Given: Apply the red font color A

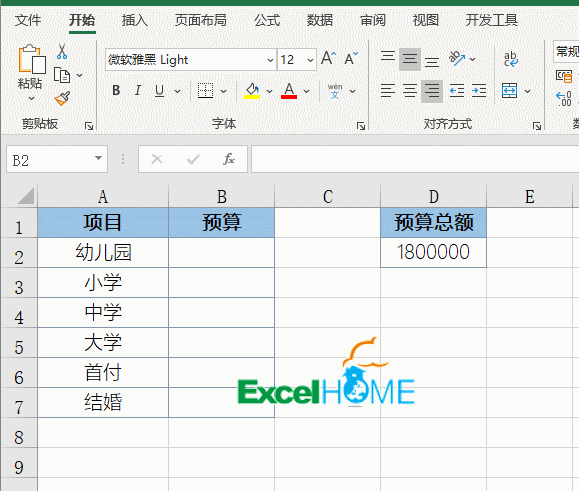Looking at the screenshot, I should [289, 91].
